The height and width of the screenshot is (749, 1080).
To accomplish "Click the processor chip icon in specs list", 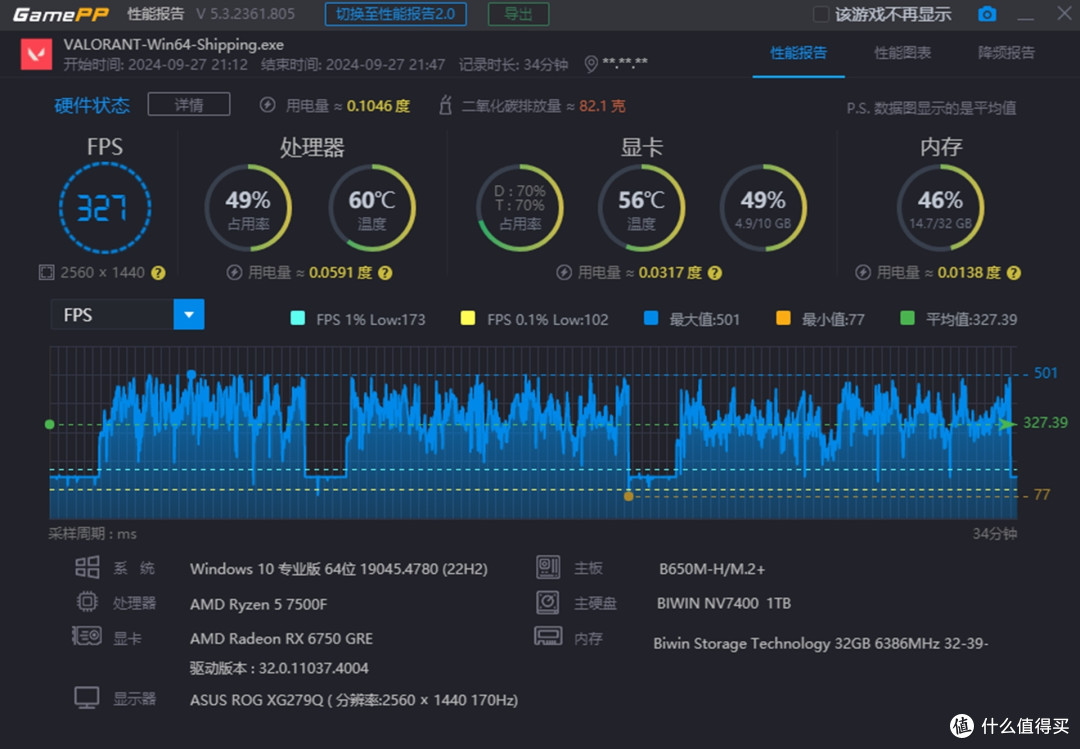I will pos(87,602).
